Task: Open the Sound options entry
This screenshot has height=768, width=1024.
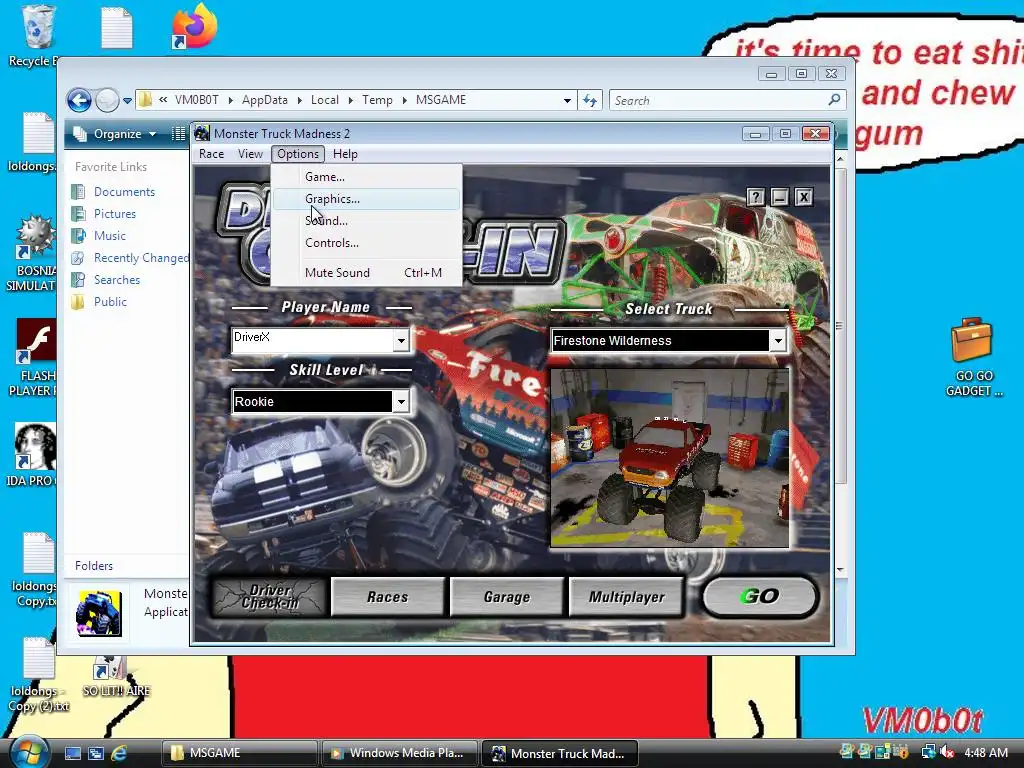Action: point(366,221)
